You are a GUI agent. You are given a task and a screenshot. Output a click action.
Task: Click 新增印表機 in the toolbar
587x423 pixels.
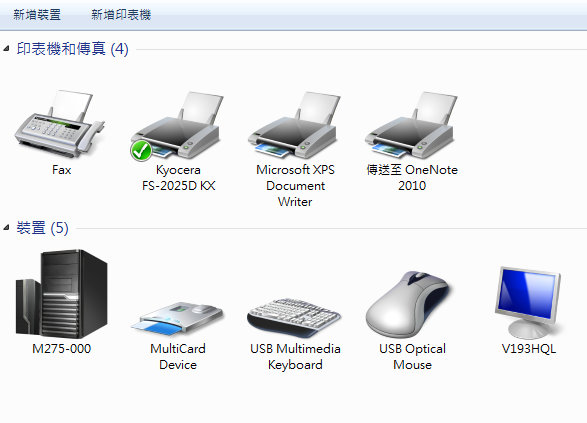pos(121,15)
